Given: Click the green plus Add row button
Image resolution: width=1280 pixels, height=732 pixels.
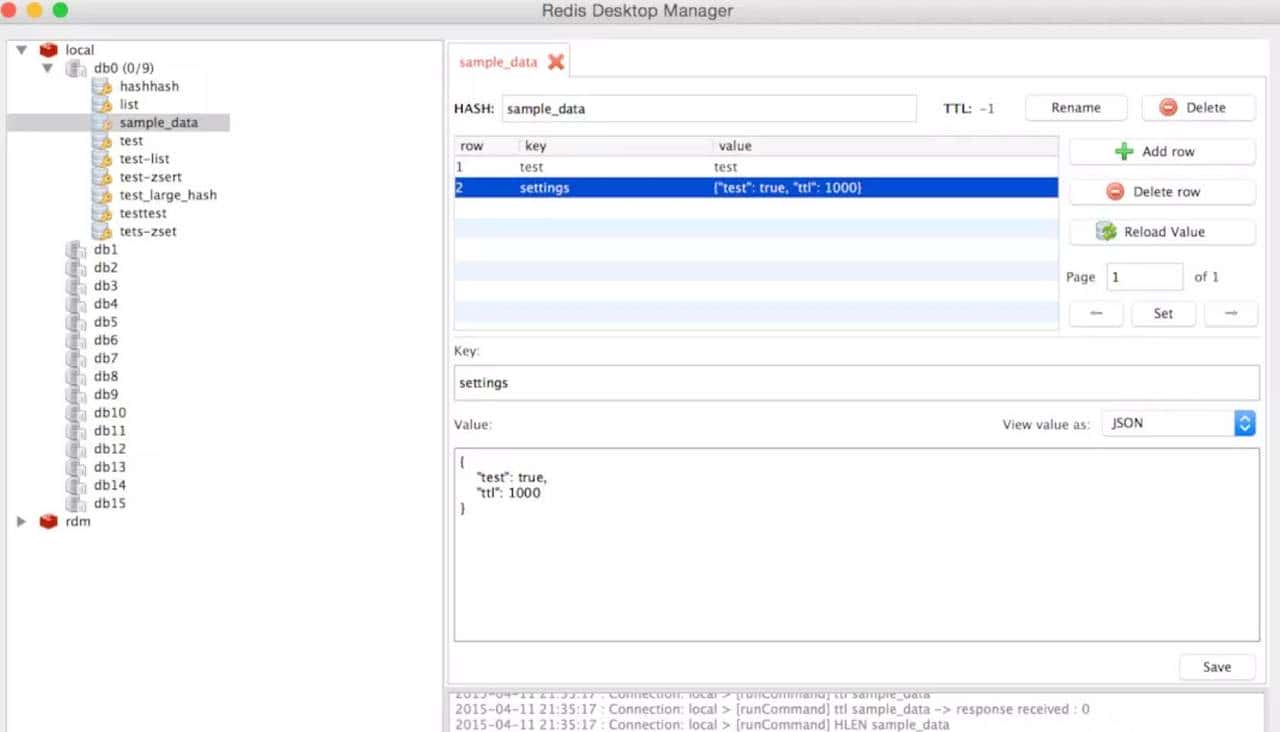Looking at the screenshot, I should pyautogui.click(x=1161, y=152).
